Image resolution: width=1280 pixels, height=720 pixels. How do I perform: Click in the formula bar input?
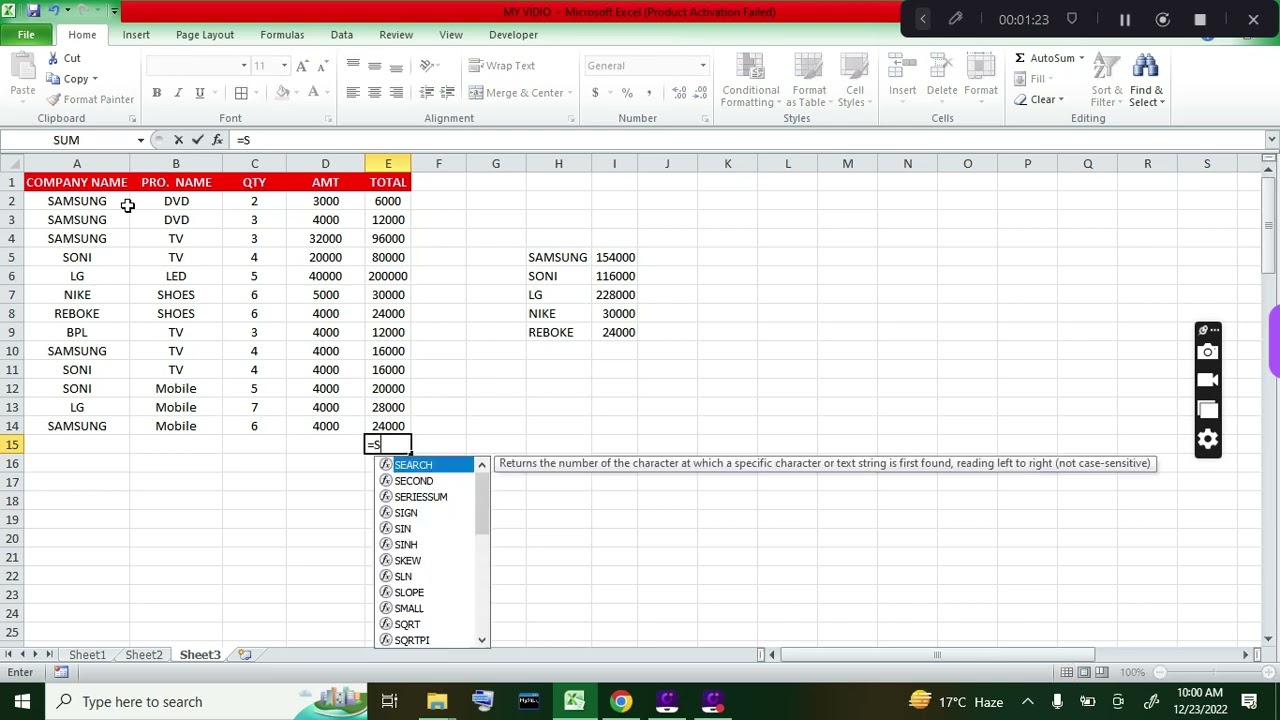748,140
